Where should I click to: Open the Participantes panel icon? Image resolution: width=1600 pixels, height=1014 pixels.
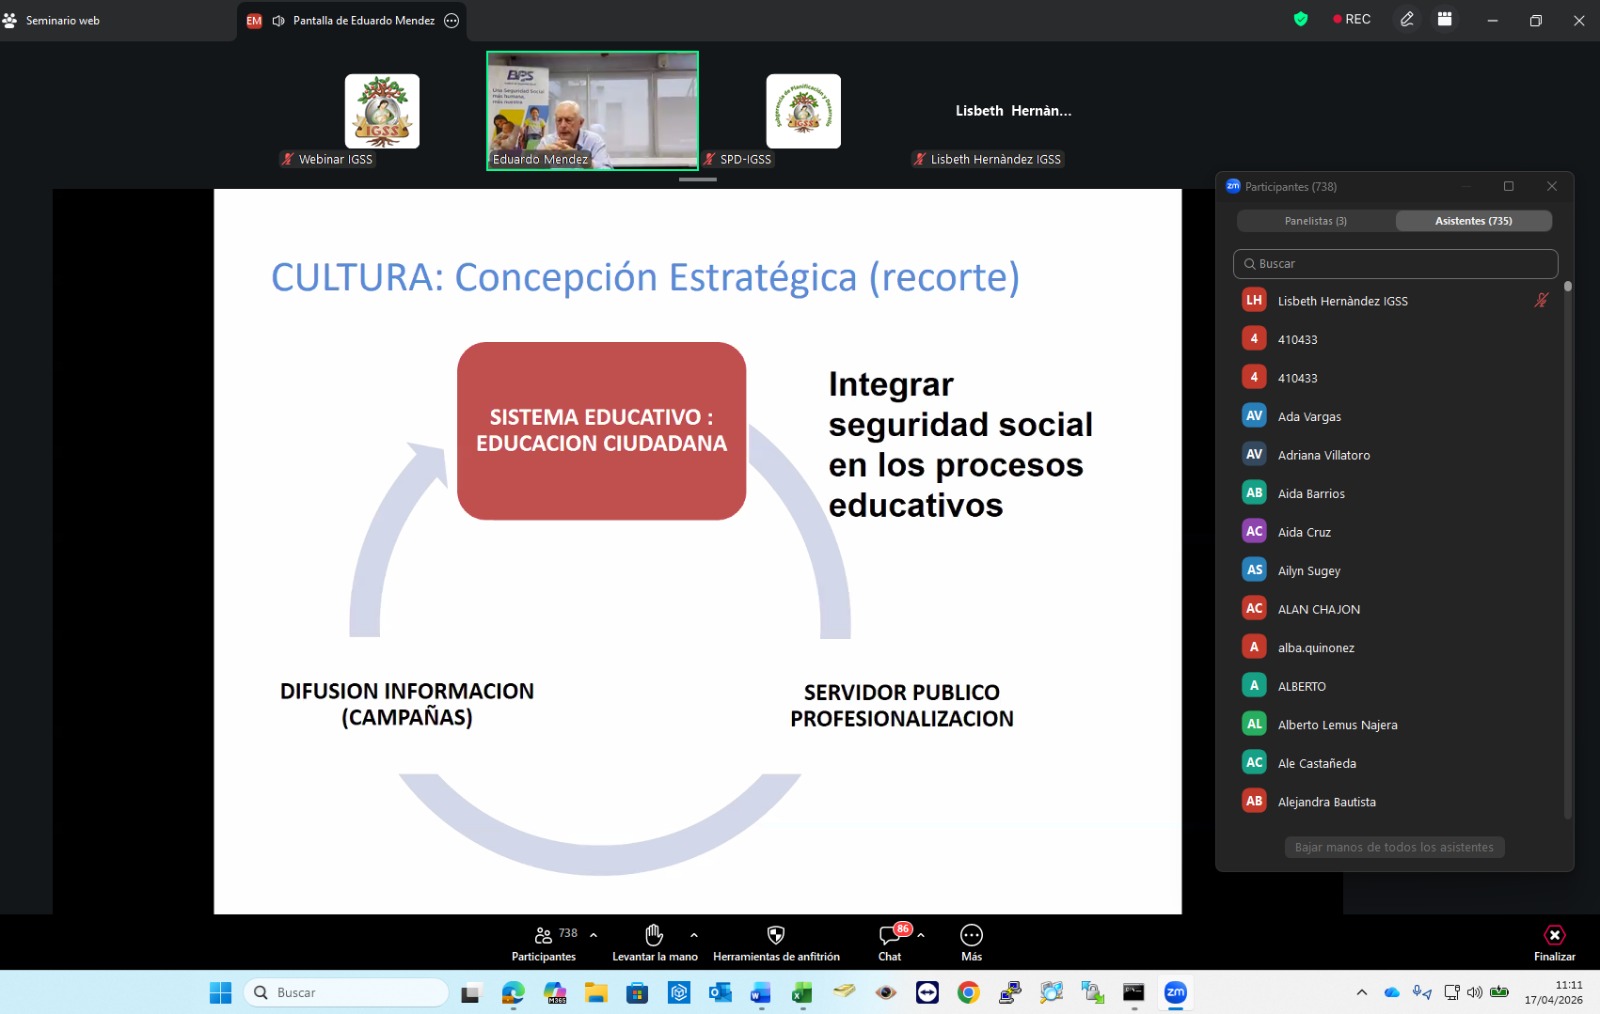point(543,936)
